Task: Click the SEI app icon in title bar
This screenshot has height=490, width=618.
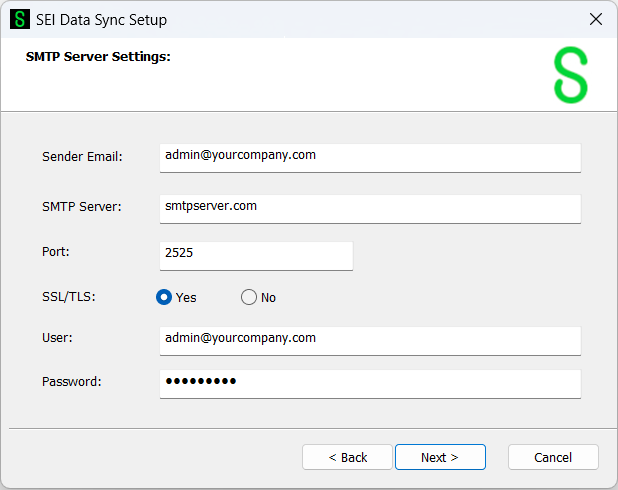Action: pos(20,20)
